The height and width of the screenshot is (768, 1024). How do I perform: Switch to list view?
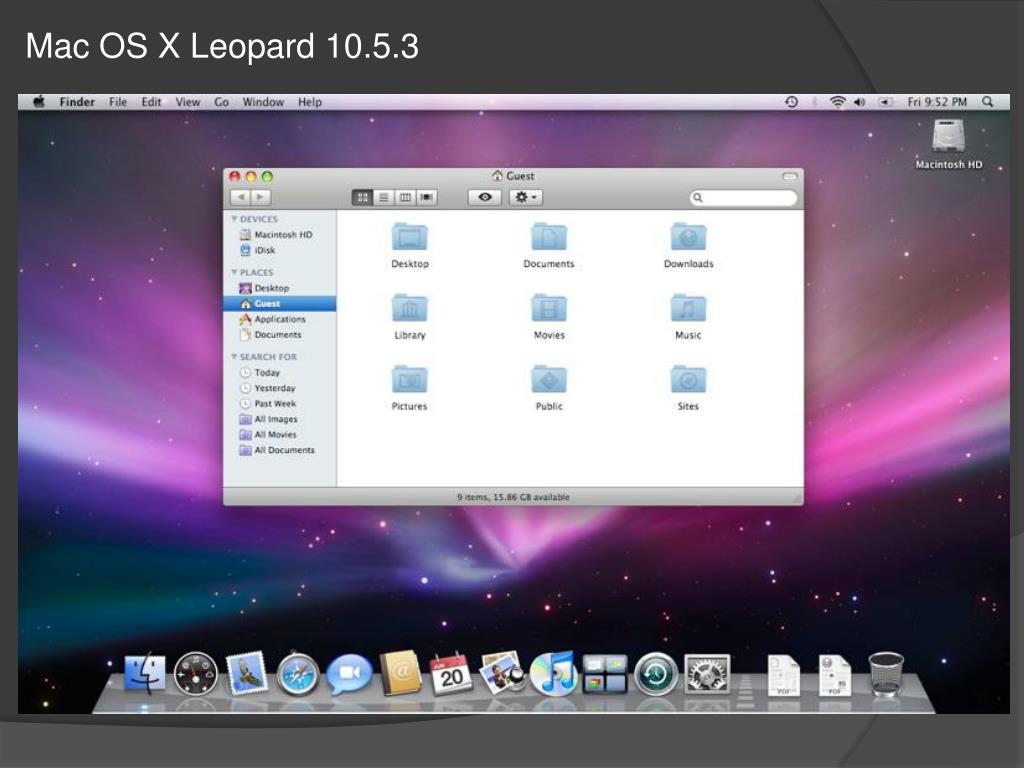click(384, 197)
